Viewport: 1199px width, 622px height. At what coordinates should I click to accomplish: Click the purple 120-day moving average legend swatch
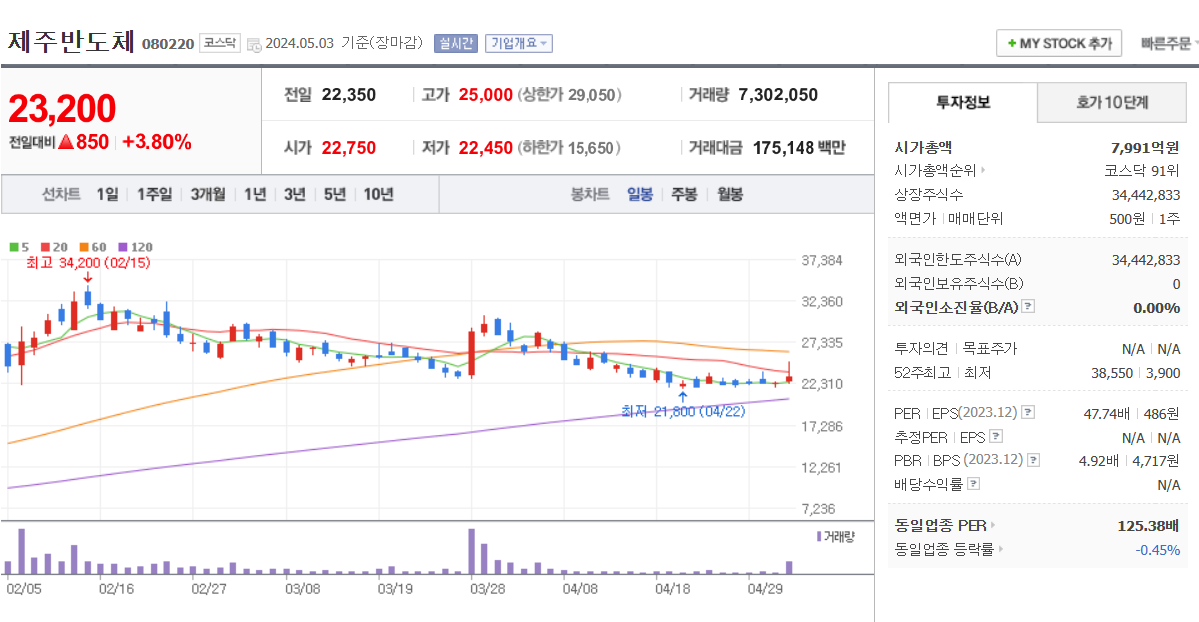pyautogui.click(x=122, y=247)
